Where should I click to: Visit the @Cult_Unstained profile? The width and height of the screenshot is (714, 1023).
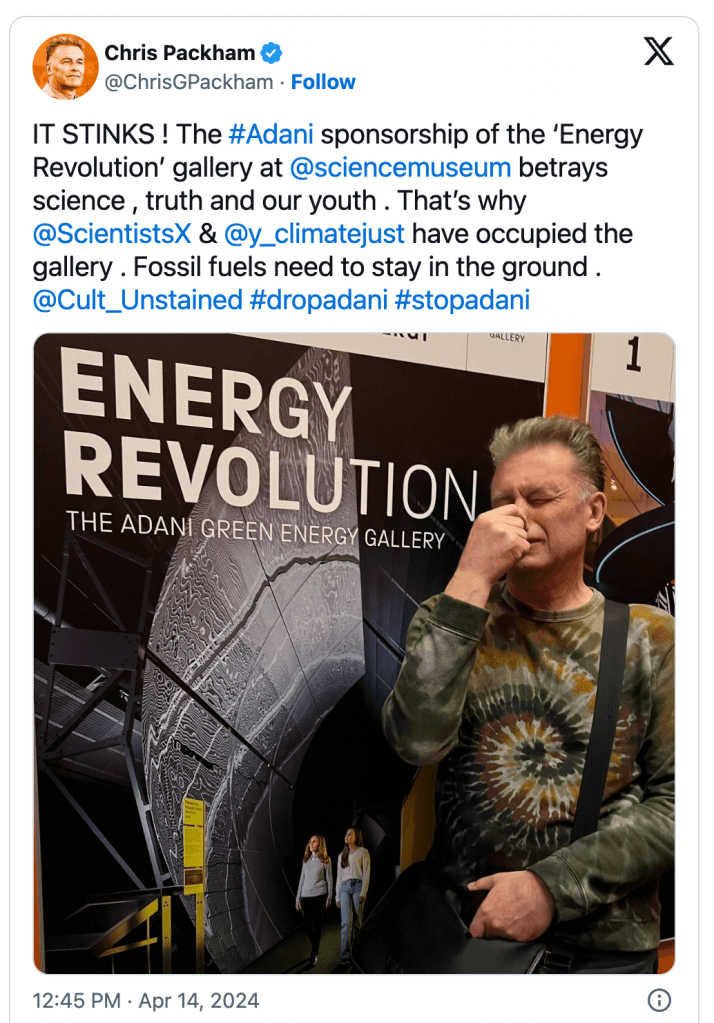[138, 300]
